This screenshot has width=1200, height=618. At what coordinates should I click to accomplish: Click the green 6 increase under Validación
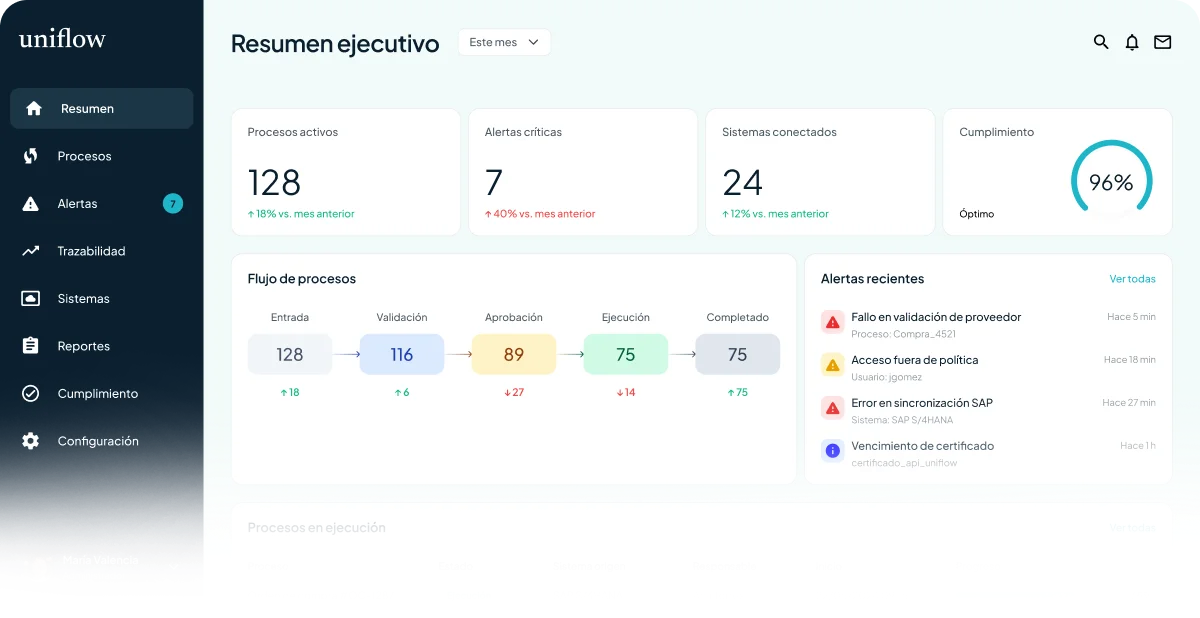[x=402, y=393]
